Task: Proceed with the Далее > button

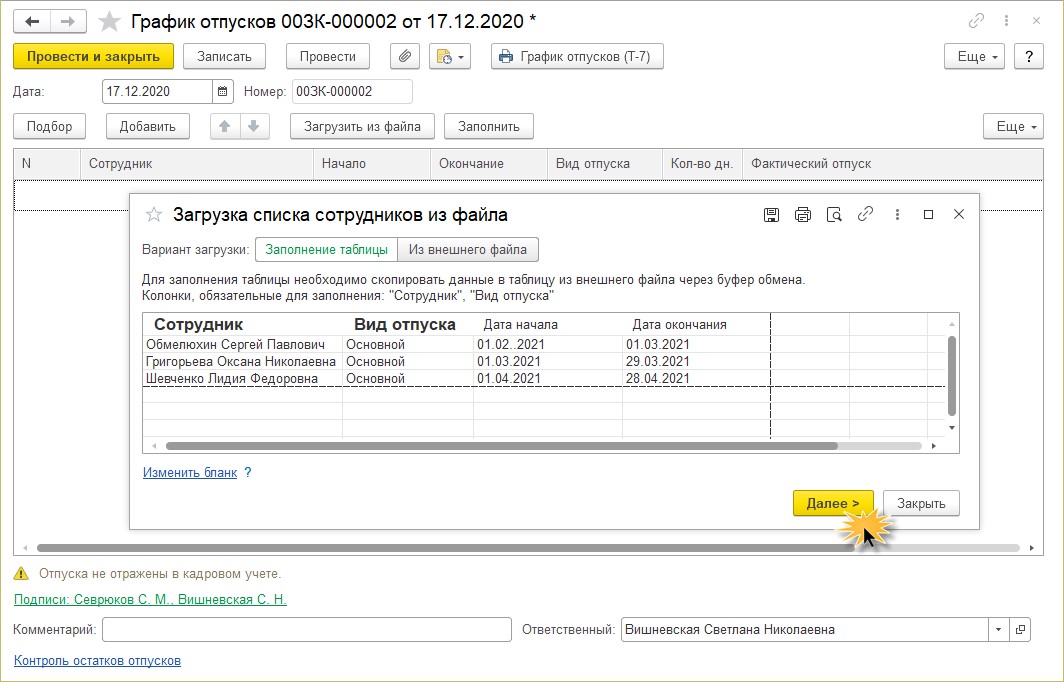Action: [x=833, y=504]
